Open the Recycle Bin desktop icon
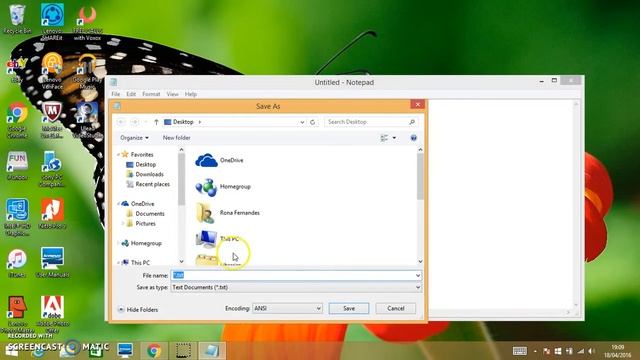 coord(17,19)
